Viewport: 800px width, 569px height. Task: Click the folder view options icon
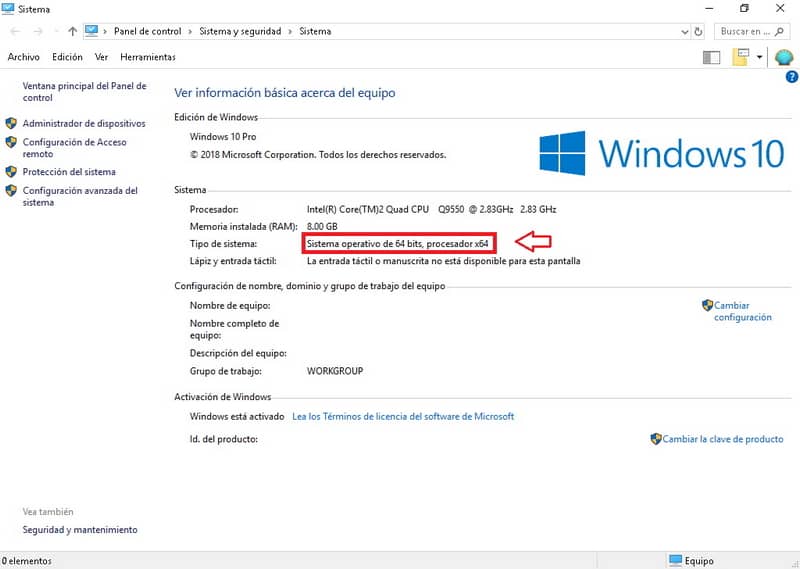coord(741,57)
